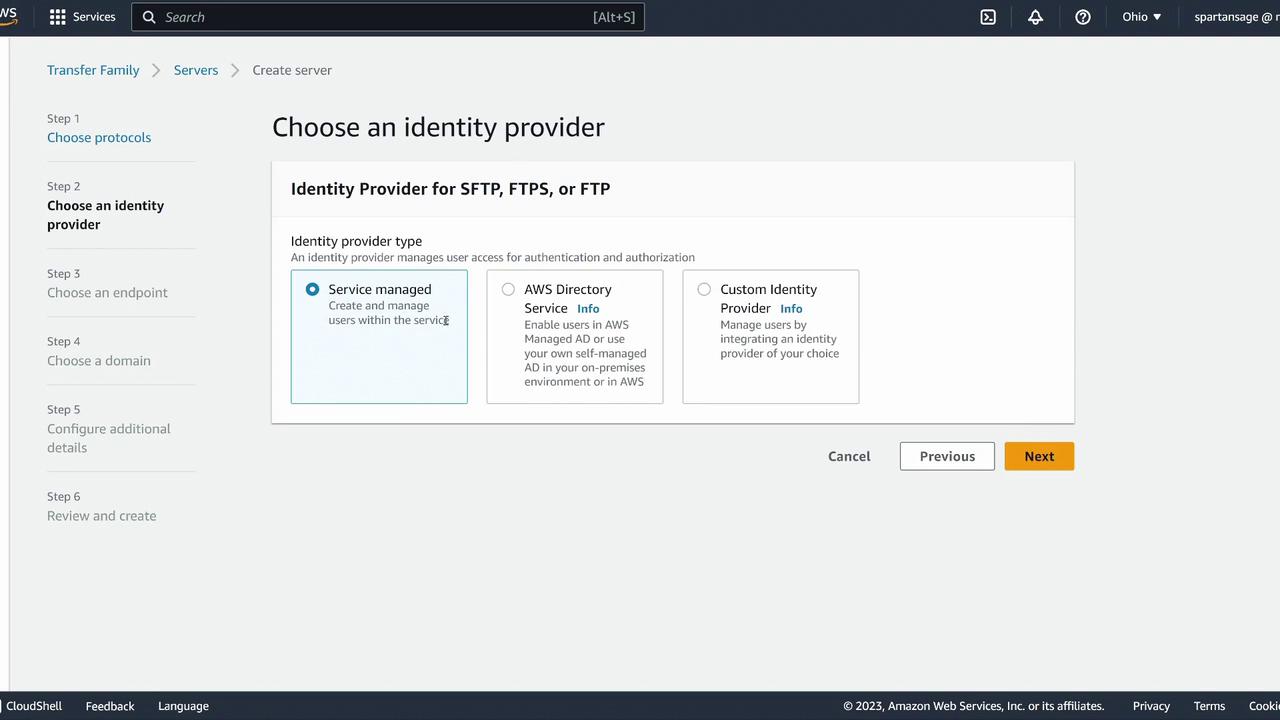The height and width of the screenshot is (720, 1280).
Task: Open Info link for AWS Directory Service
Action: [588, 309]
